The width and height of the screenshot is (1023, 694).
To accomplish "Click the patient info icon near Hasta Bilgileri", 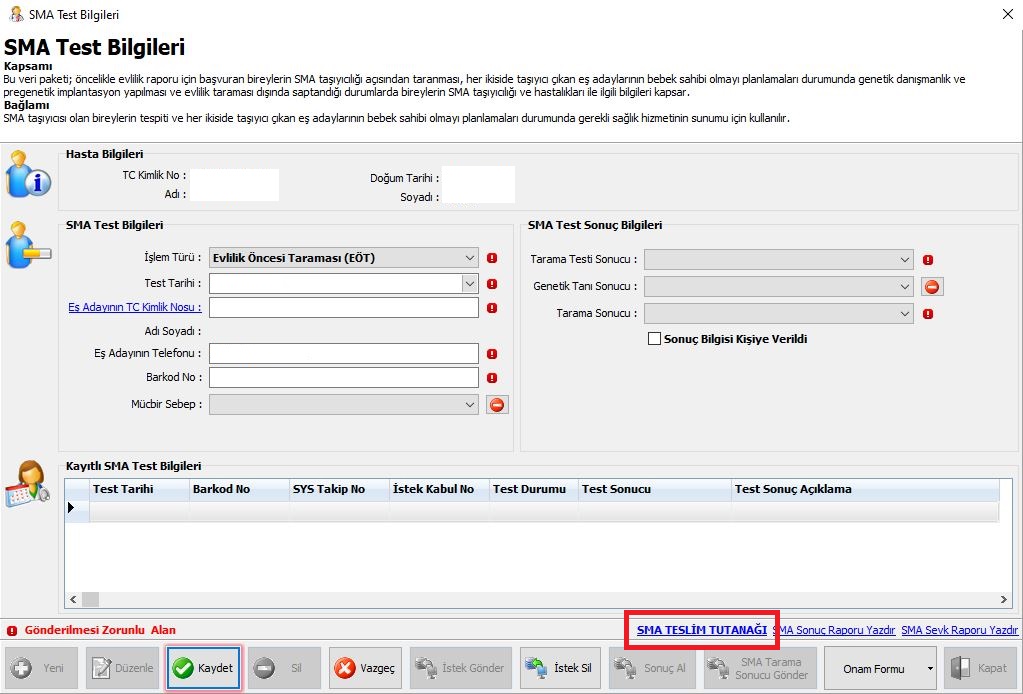I will [x=27, y=175].
